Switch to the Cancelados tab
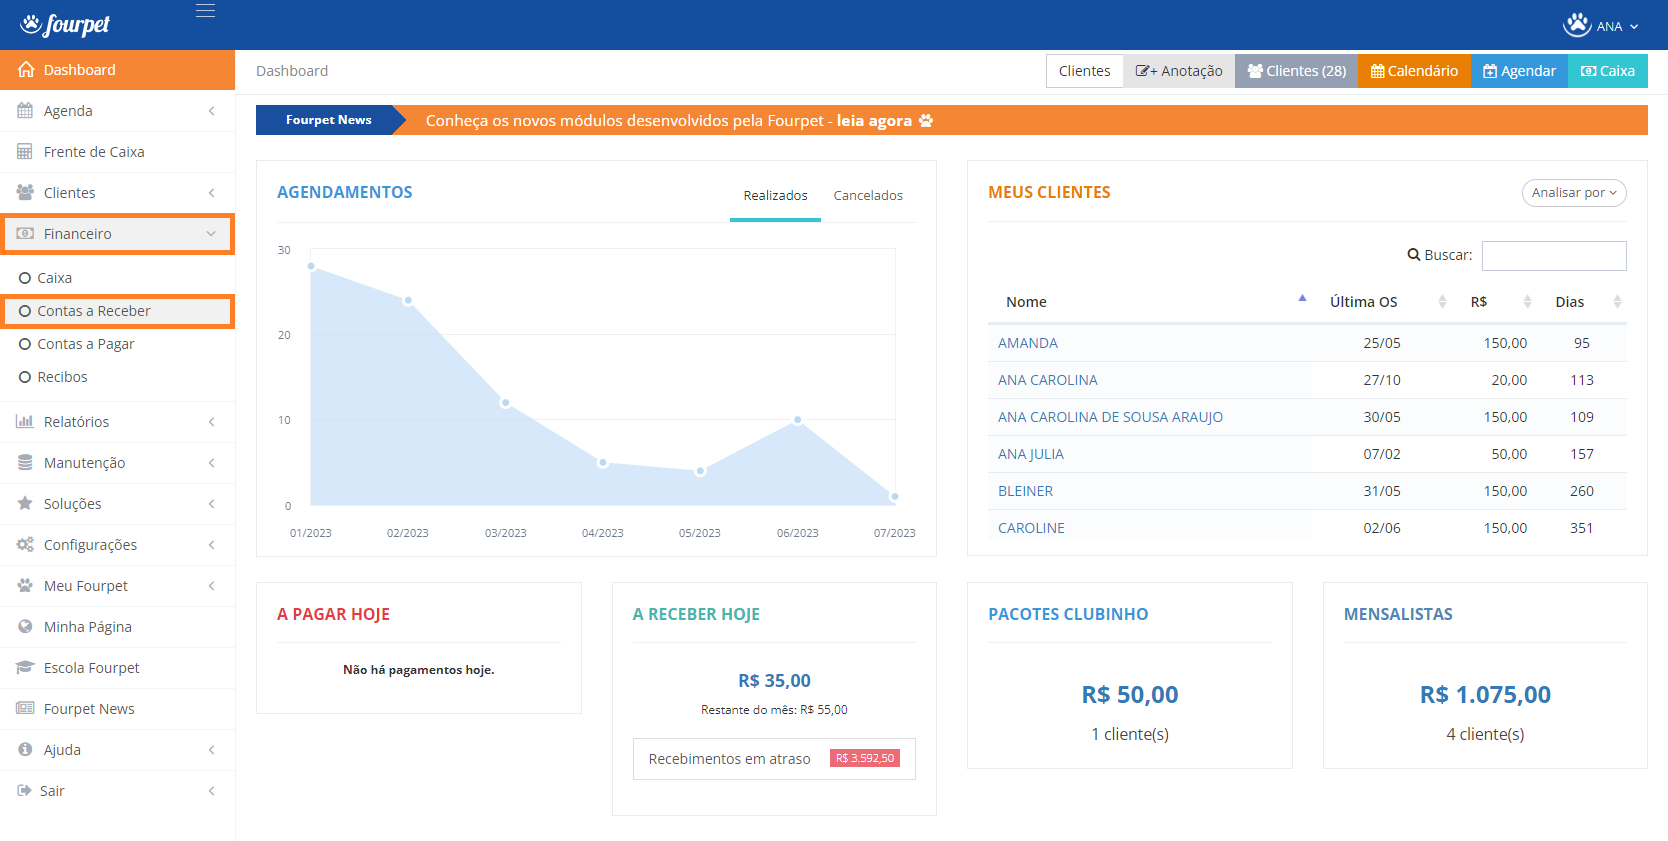The width and height of the screenshot is (1668, 841). click(x=868, y=196)
